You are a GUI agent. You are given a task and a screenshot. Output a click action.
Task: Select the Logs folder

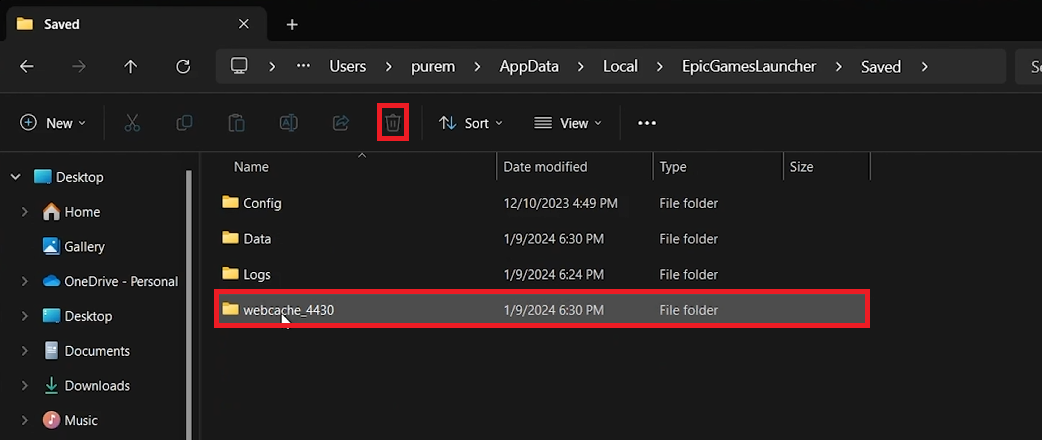(257, 274)
